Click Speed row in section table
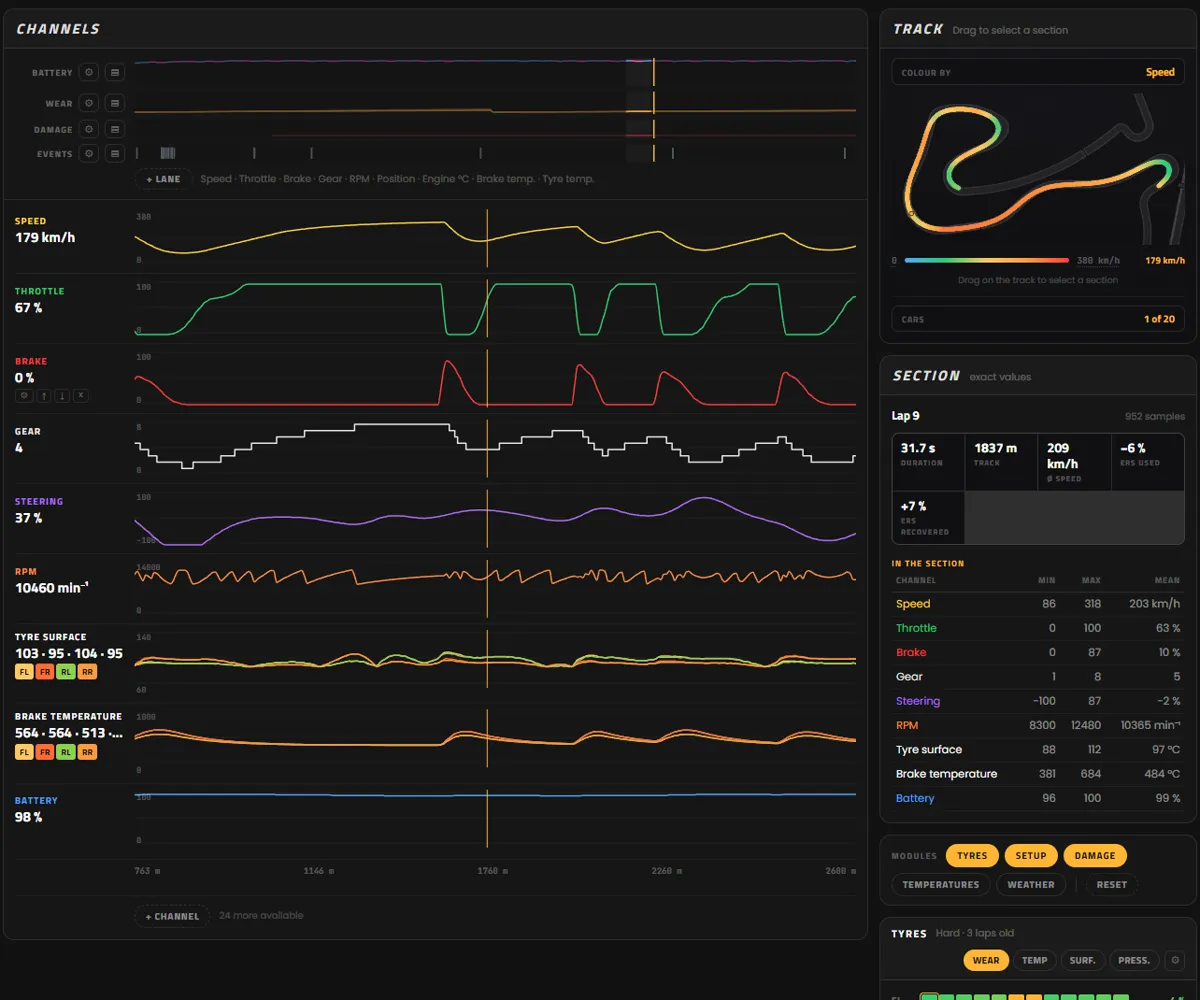Image resolution: width=1200 pixels, height=1000 pixels. [1038, 604]
